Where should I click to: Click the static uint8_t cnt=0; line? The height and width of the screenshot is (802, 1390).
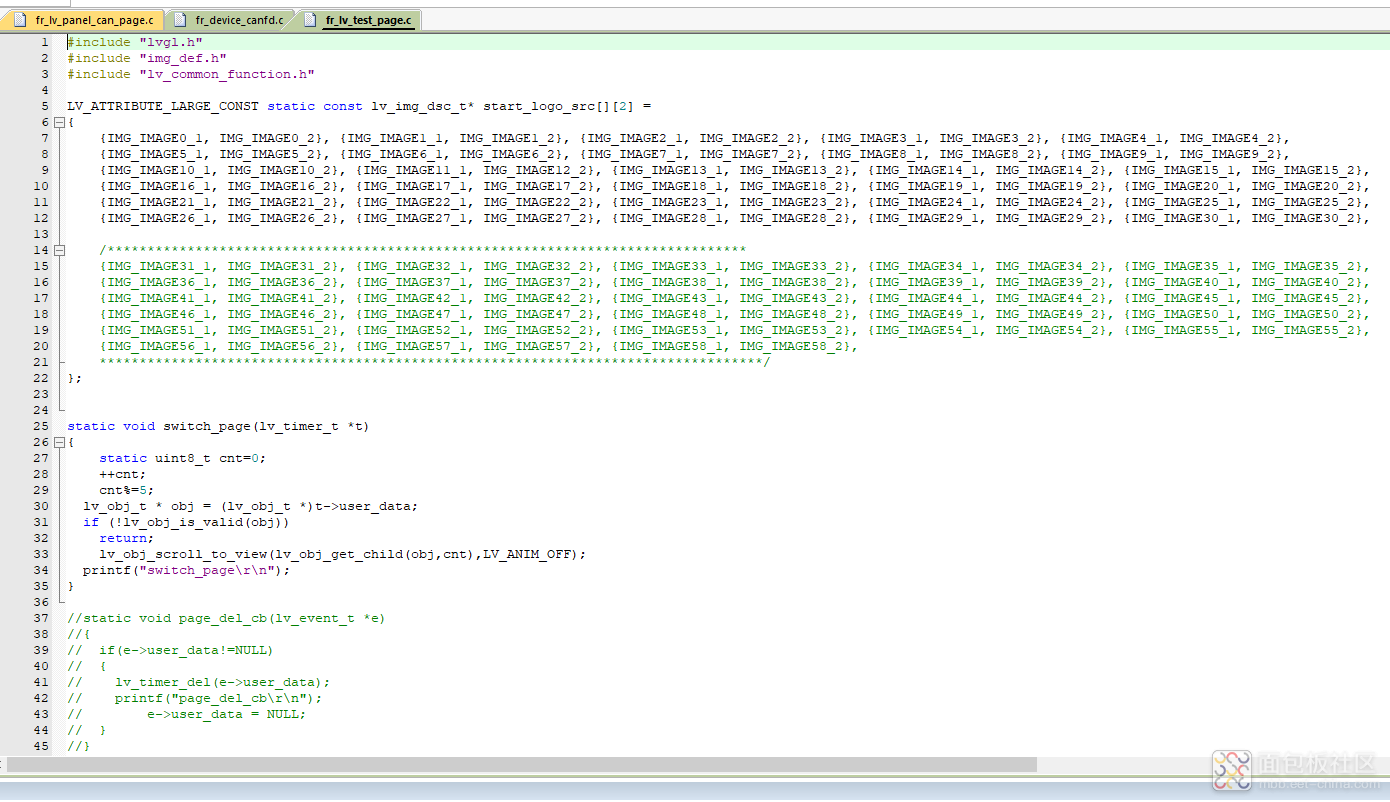click(x=183, y=458)
